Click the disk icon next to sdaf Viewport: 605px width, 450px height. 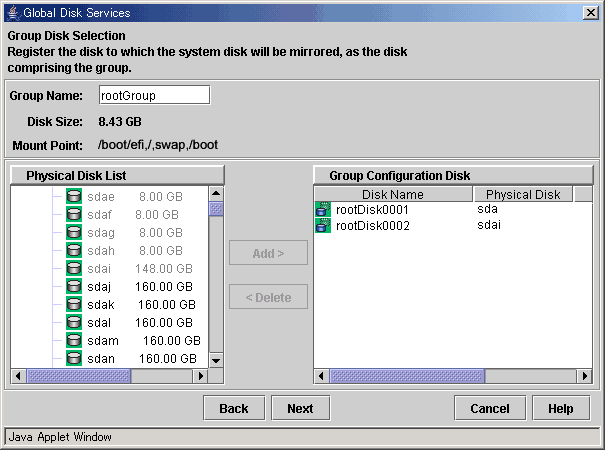pos(74,214)
